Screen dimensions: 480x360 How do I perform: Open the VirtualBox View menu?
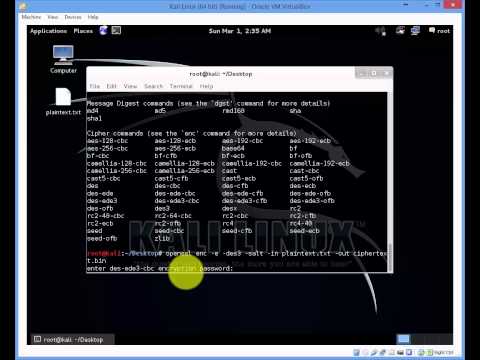[x=53, y=17]
